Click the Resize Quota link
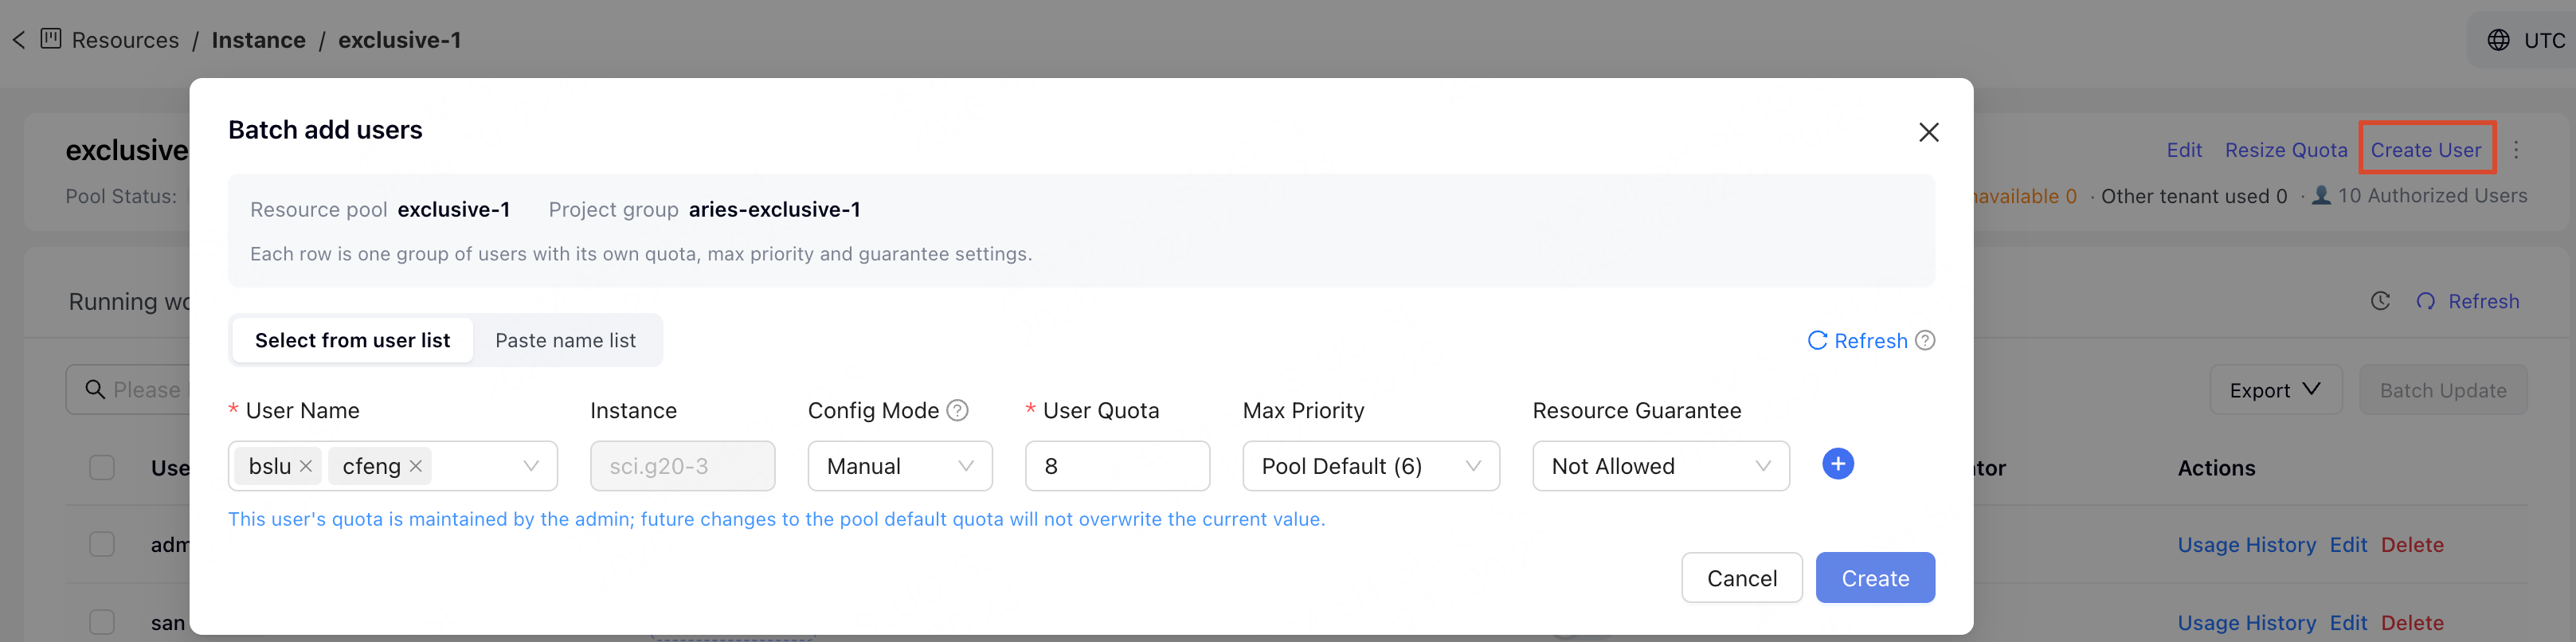The width and height of the screenshot is (2576, 642). point(2286,150)
